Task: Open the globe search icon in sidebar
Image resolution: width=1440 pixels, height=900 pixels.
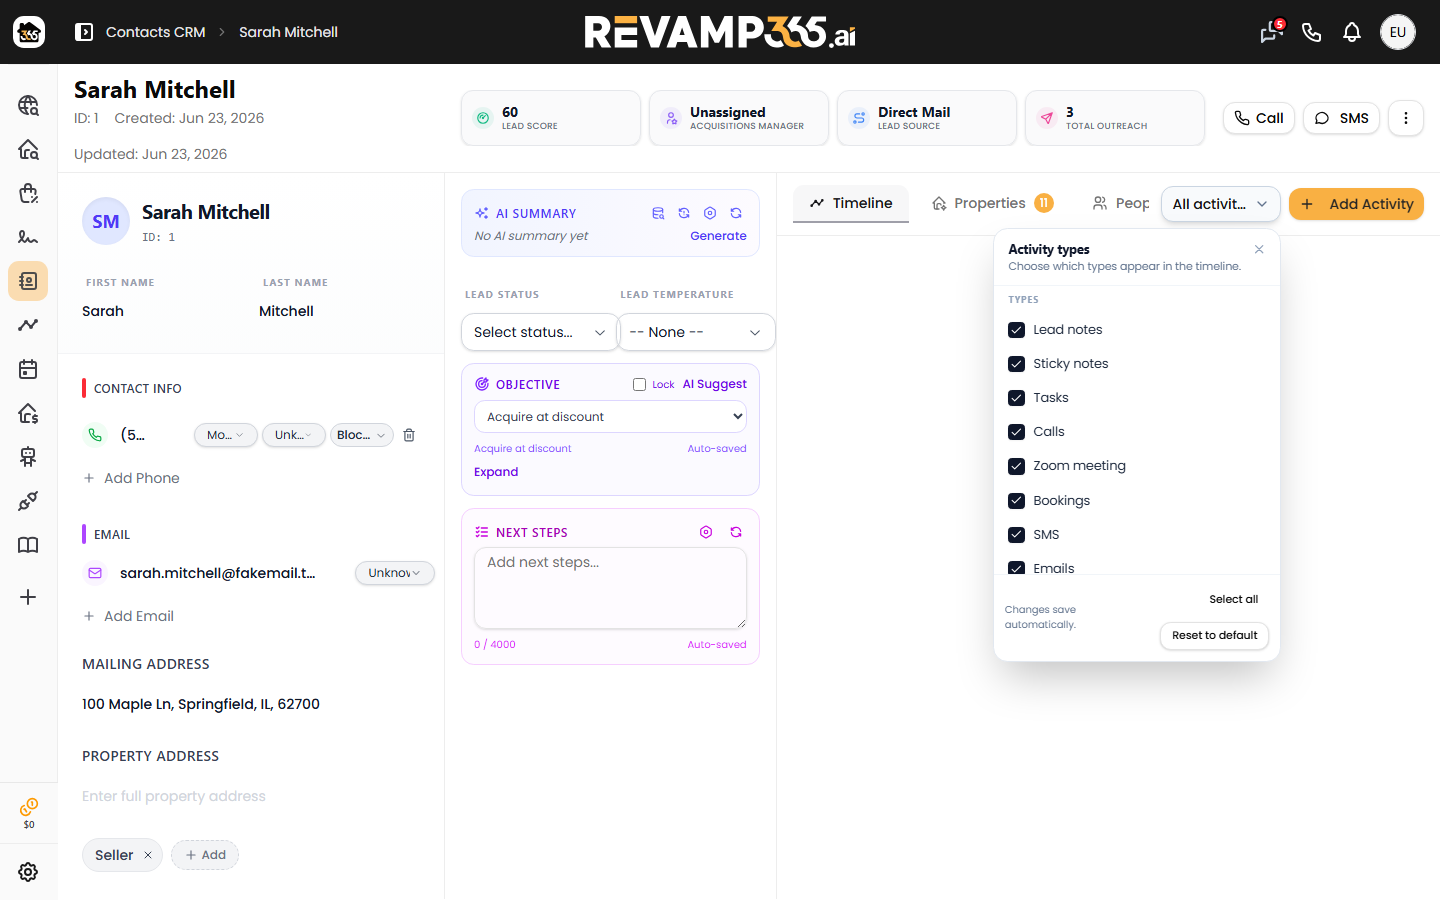Action: (28, 105)
